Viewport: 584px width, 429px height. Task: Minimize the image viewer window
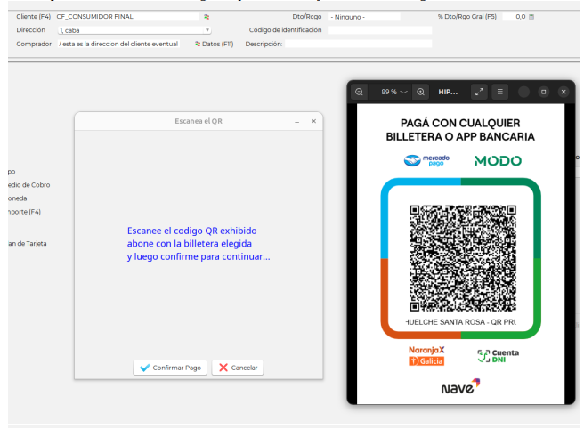click(x=524, y=92)
